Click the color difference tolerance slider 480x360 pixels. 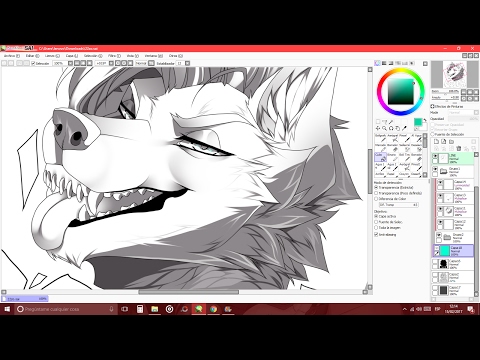(399, 205)
